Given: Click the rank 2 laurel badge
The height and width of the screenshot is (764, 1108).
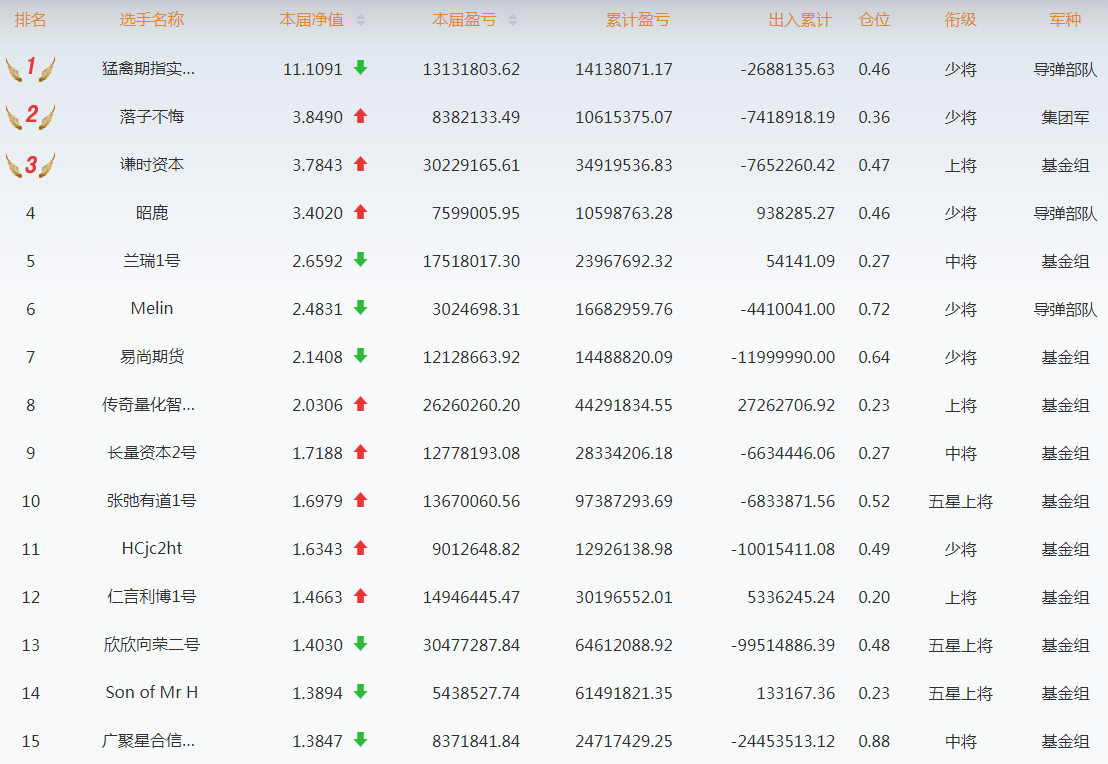Looking at the screenshot, I should 30,117.
